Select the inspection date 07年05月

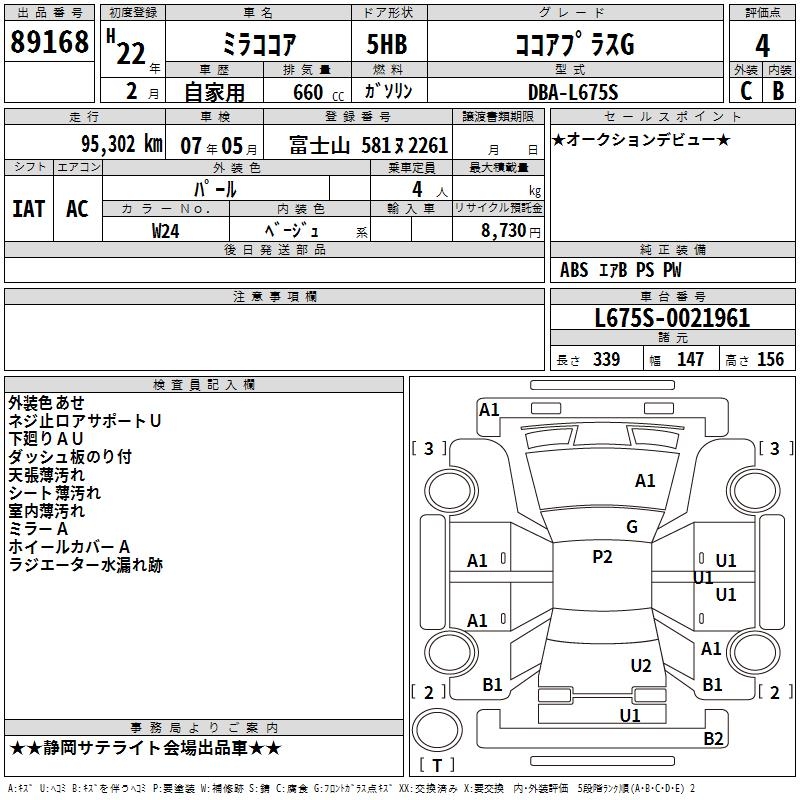tap(219, 146)
